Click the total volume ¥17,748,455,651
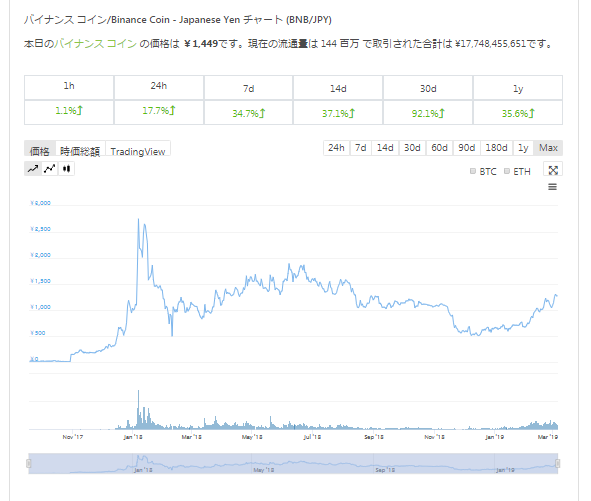Screen dimensions: 591x501 (490, 44)
